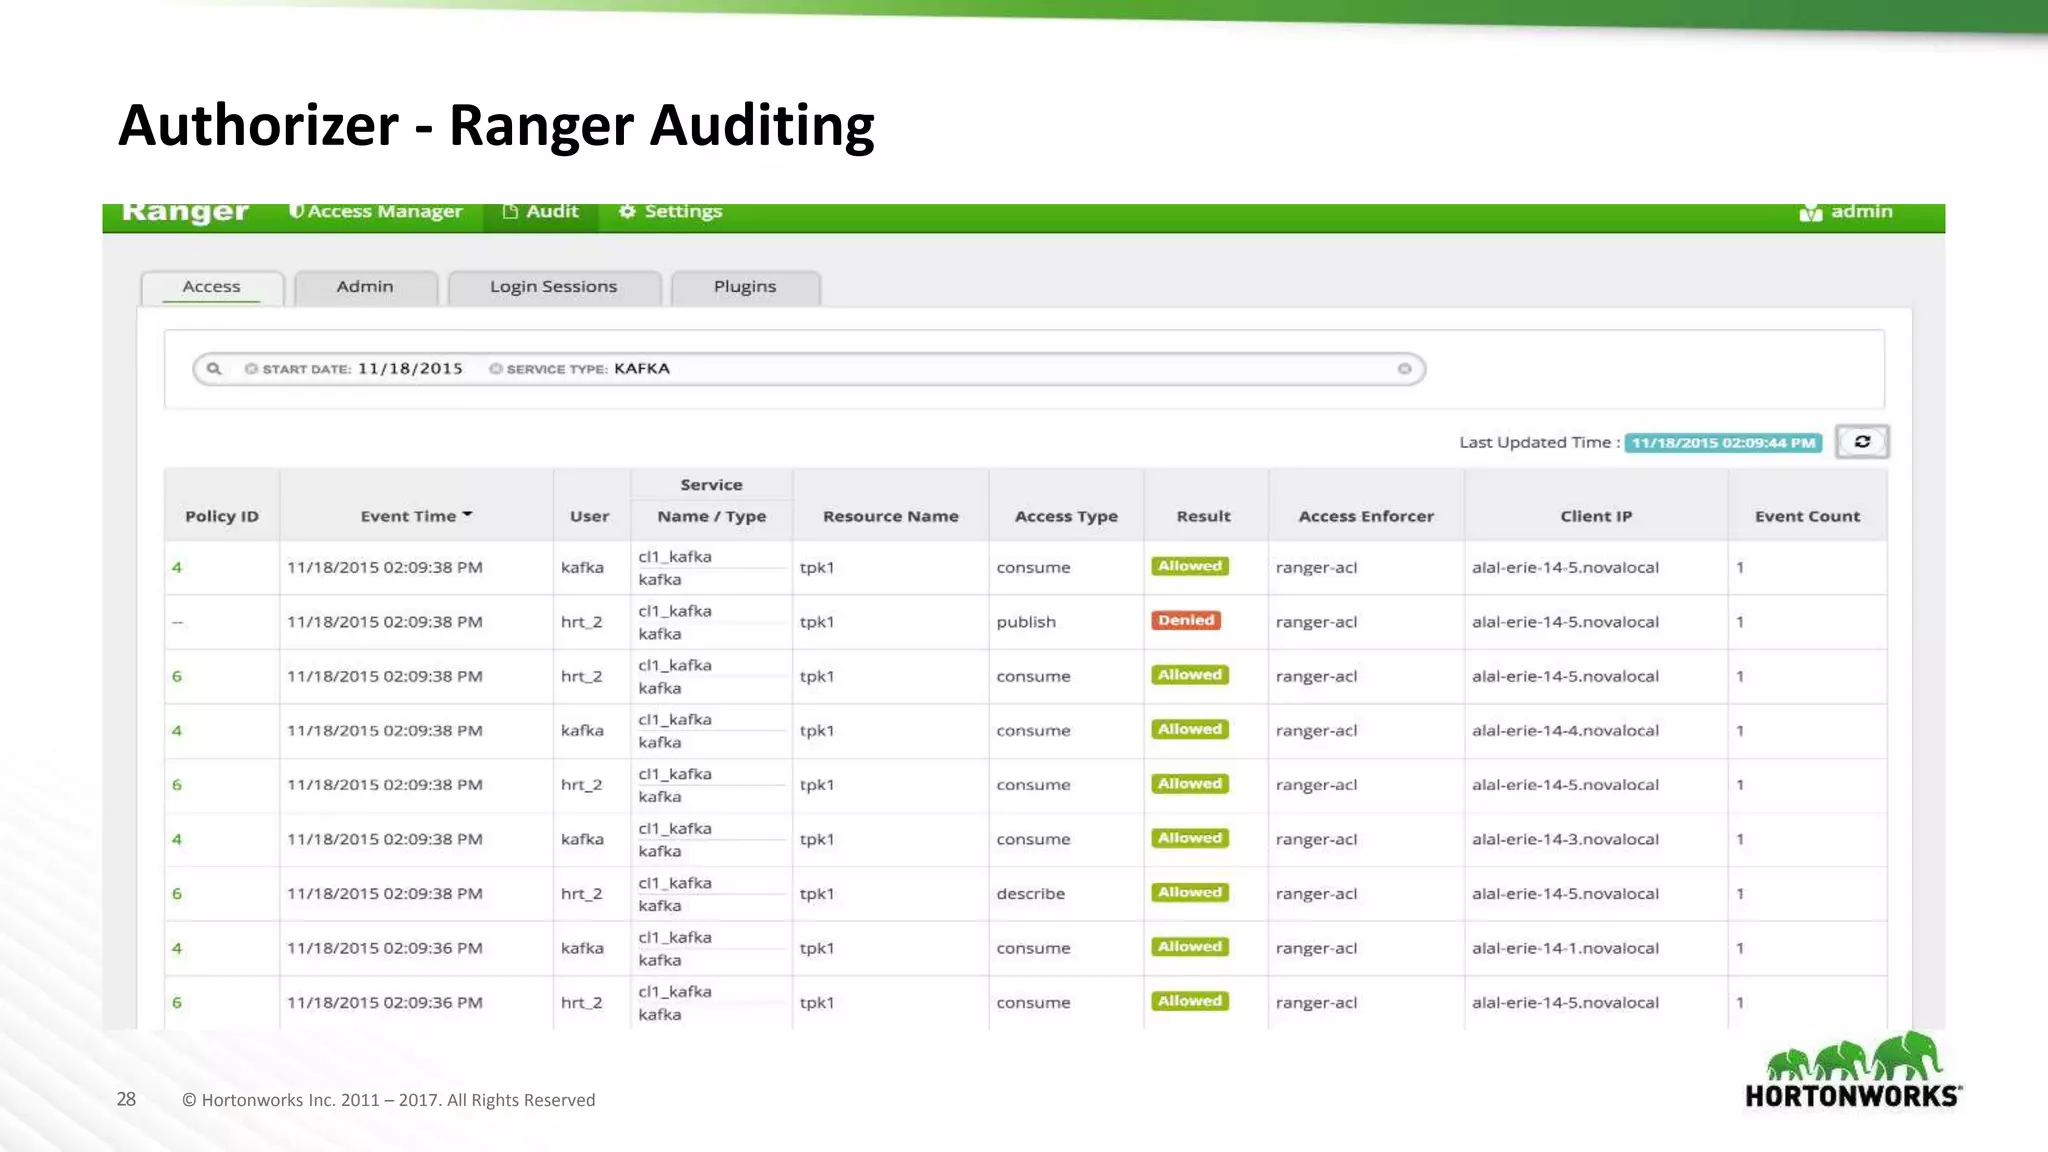Sort by Event Time column arrow

pyautogui.click(x=467, y=515)
